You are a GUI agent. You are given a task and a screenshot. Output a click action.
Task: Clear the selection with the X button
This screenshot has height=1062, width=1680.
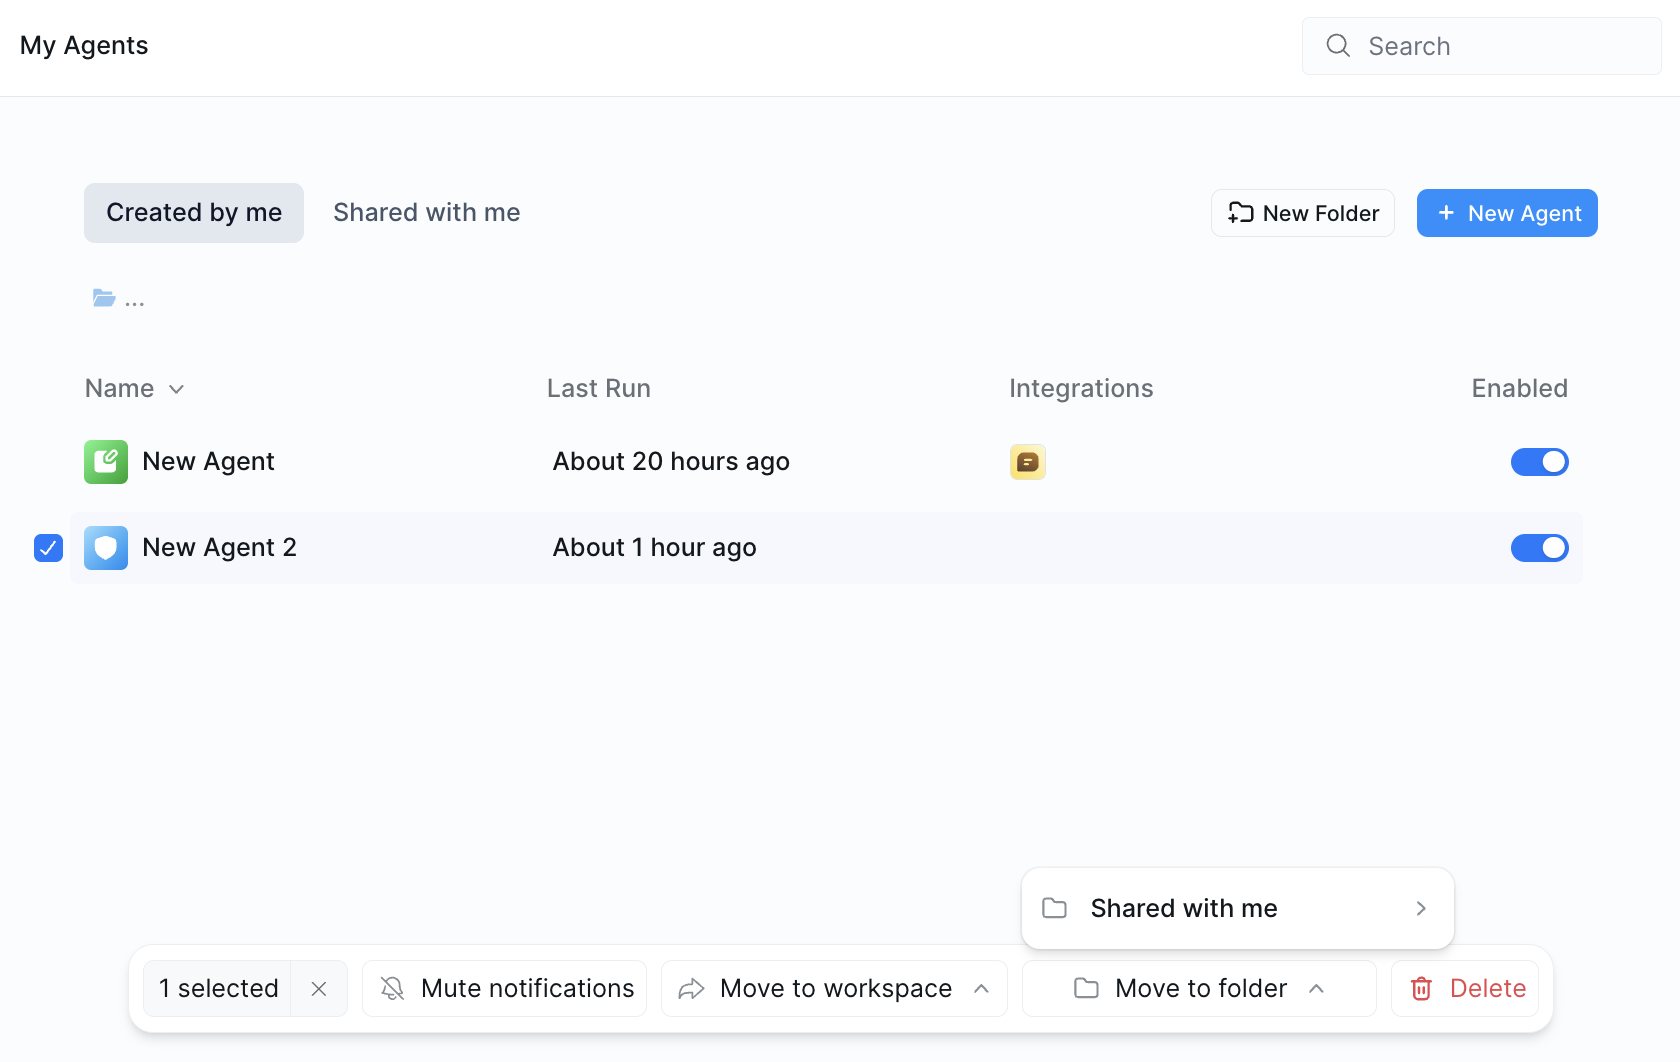click(319, 988)
